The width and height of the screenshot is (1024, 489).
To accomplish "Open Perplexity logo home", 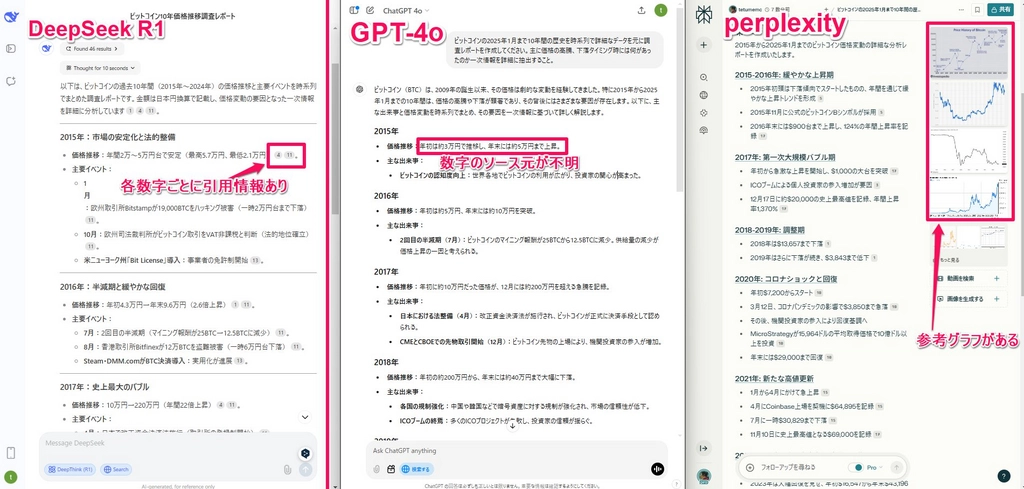I will click(x=704, y=13).
